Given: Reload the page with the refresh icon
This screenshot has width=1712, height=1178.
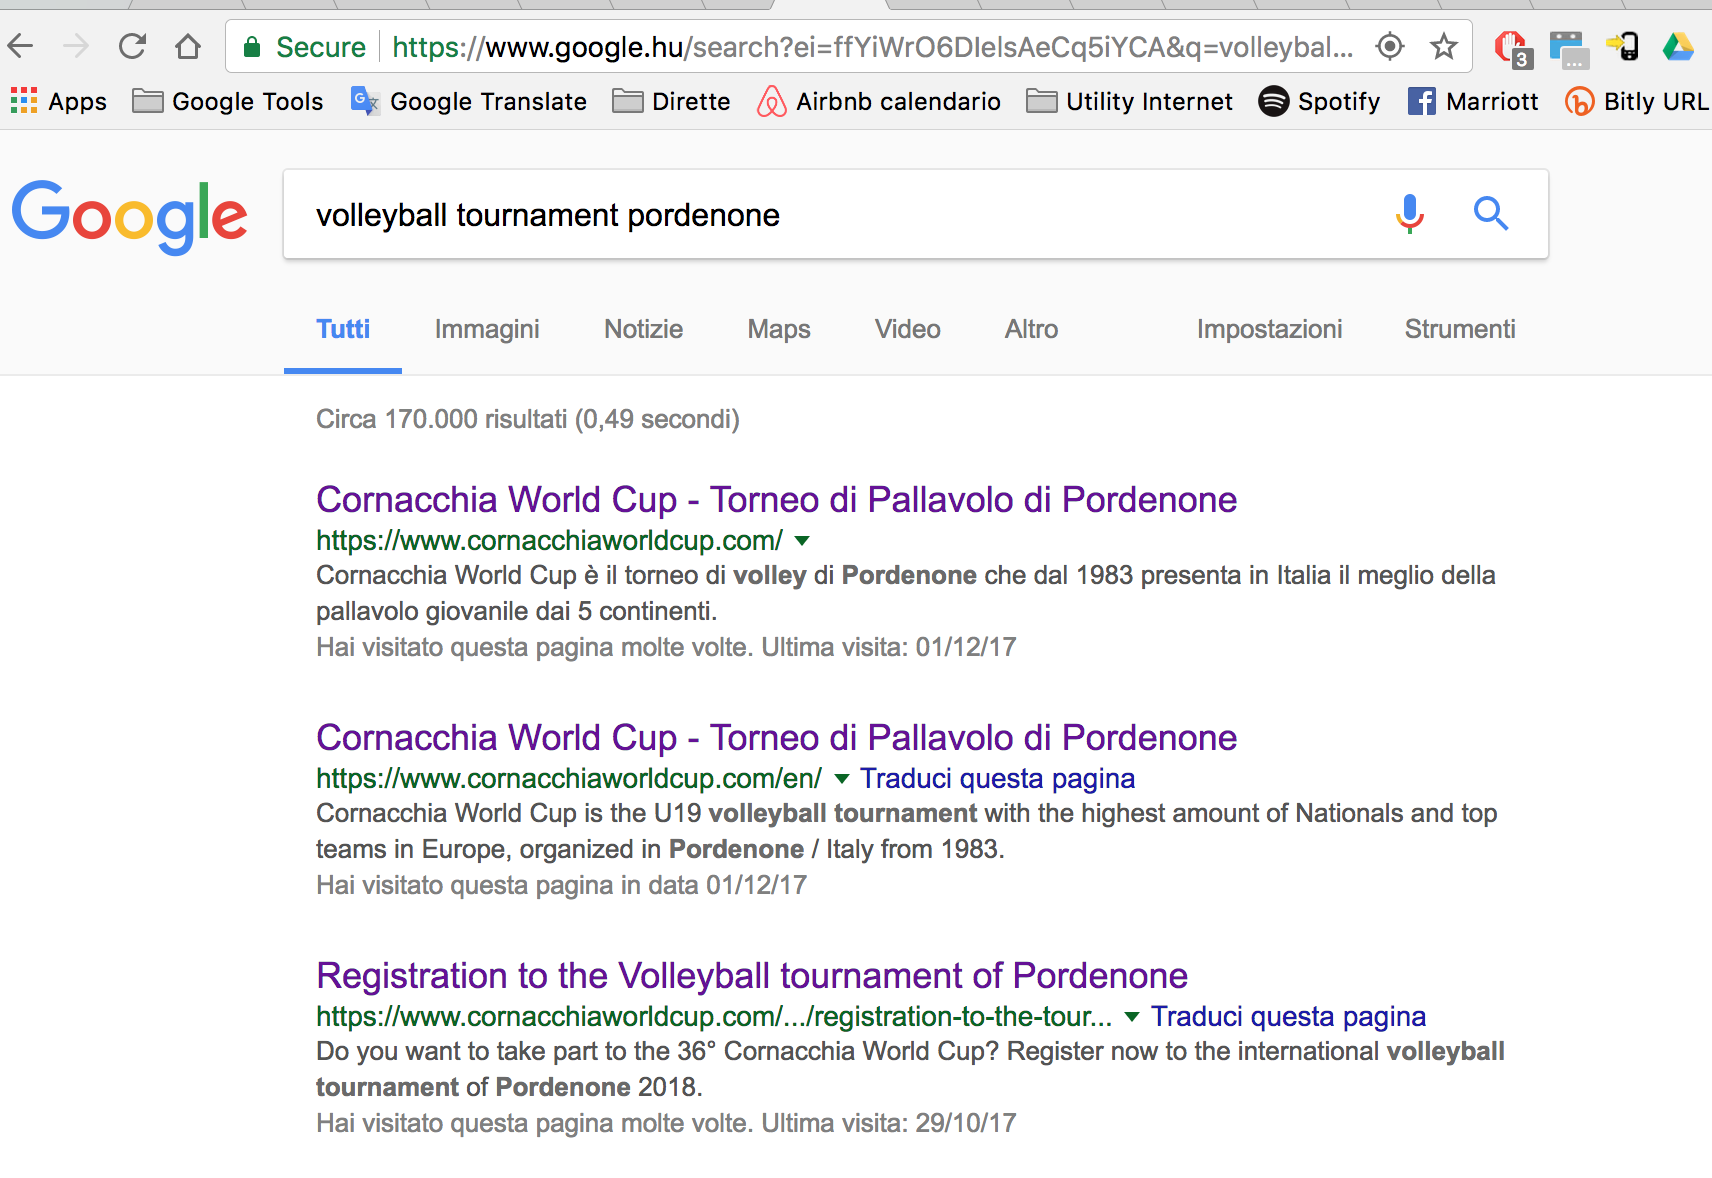Looking at the screenshot, I should (x=132, y=46).
